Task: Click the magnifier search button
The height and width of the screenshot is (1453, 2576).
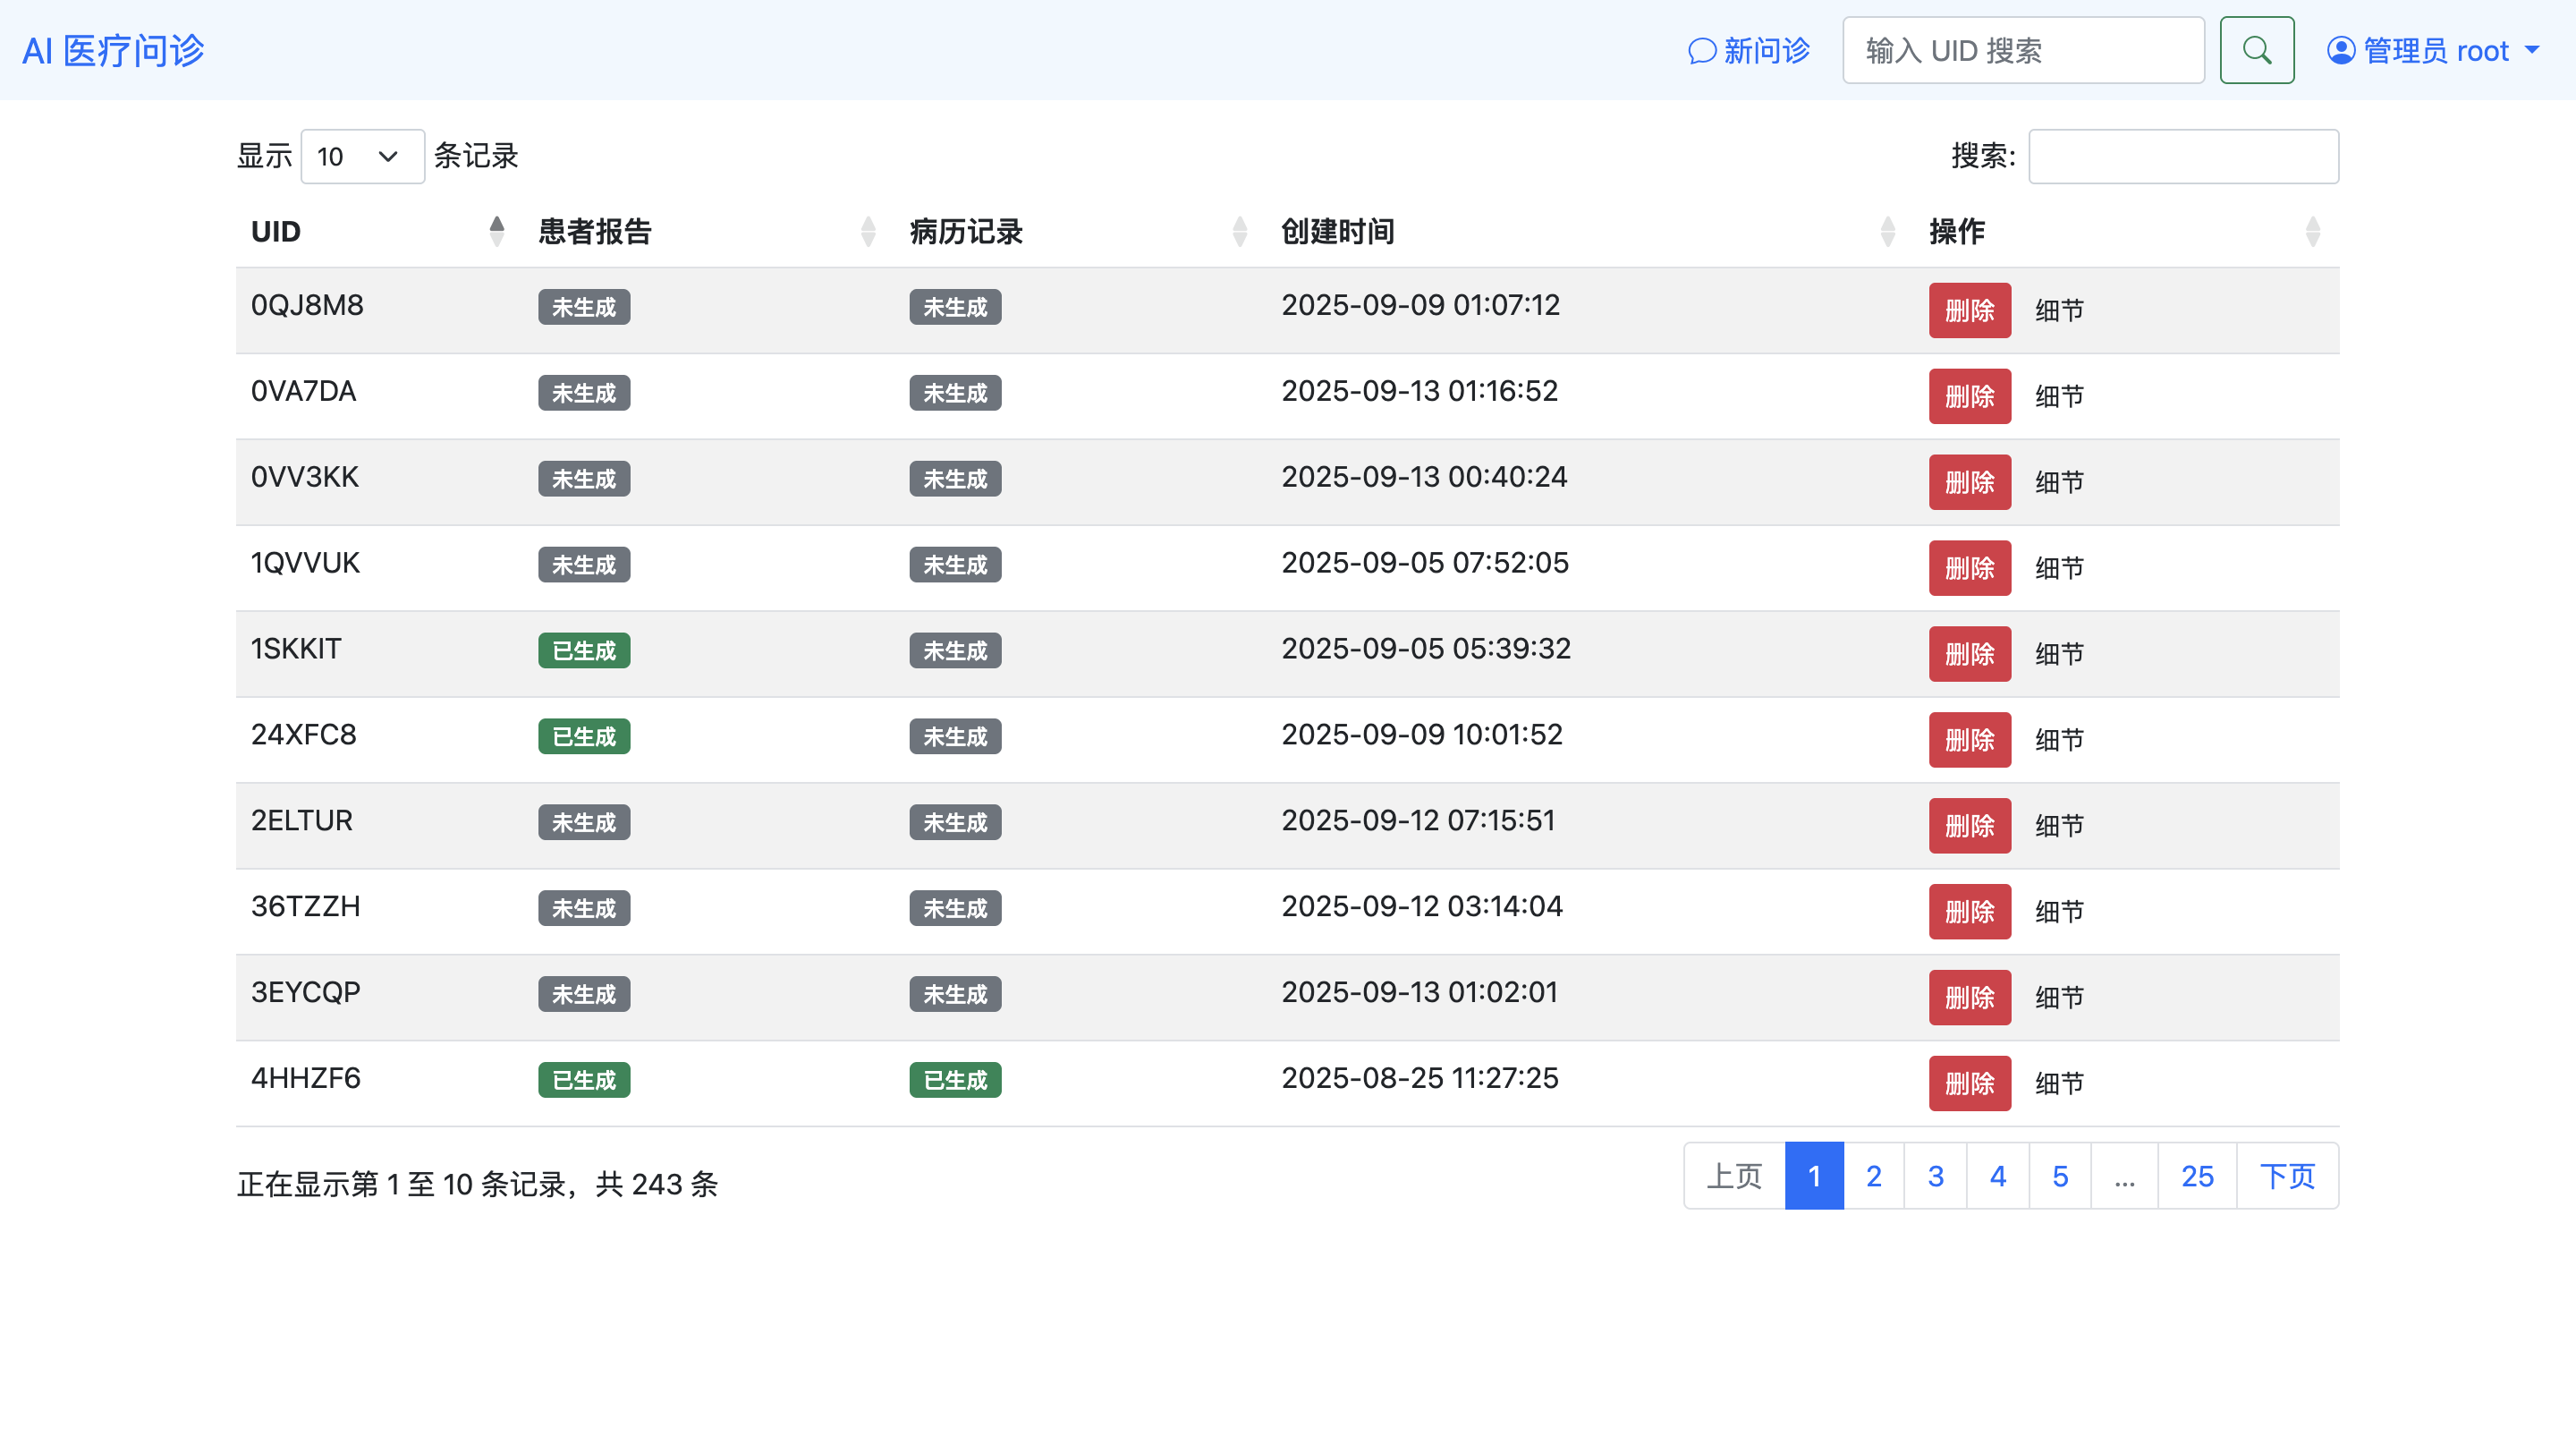Action: 2256,50
